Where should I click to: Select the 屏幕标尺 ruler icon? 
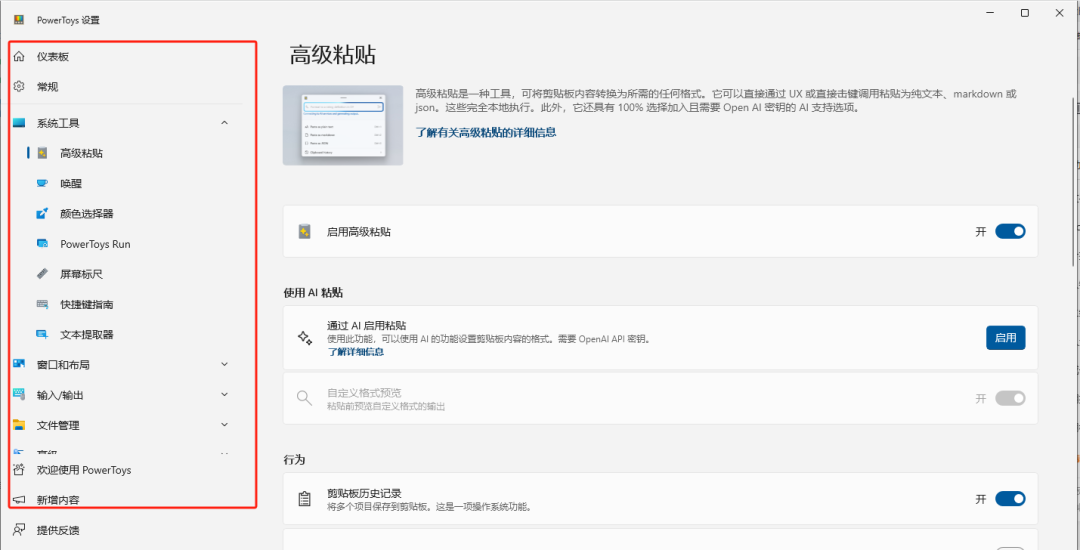pyautogui.click(x=43, y=274)
